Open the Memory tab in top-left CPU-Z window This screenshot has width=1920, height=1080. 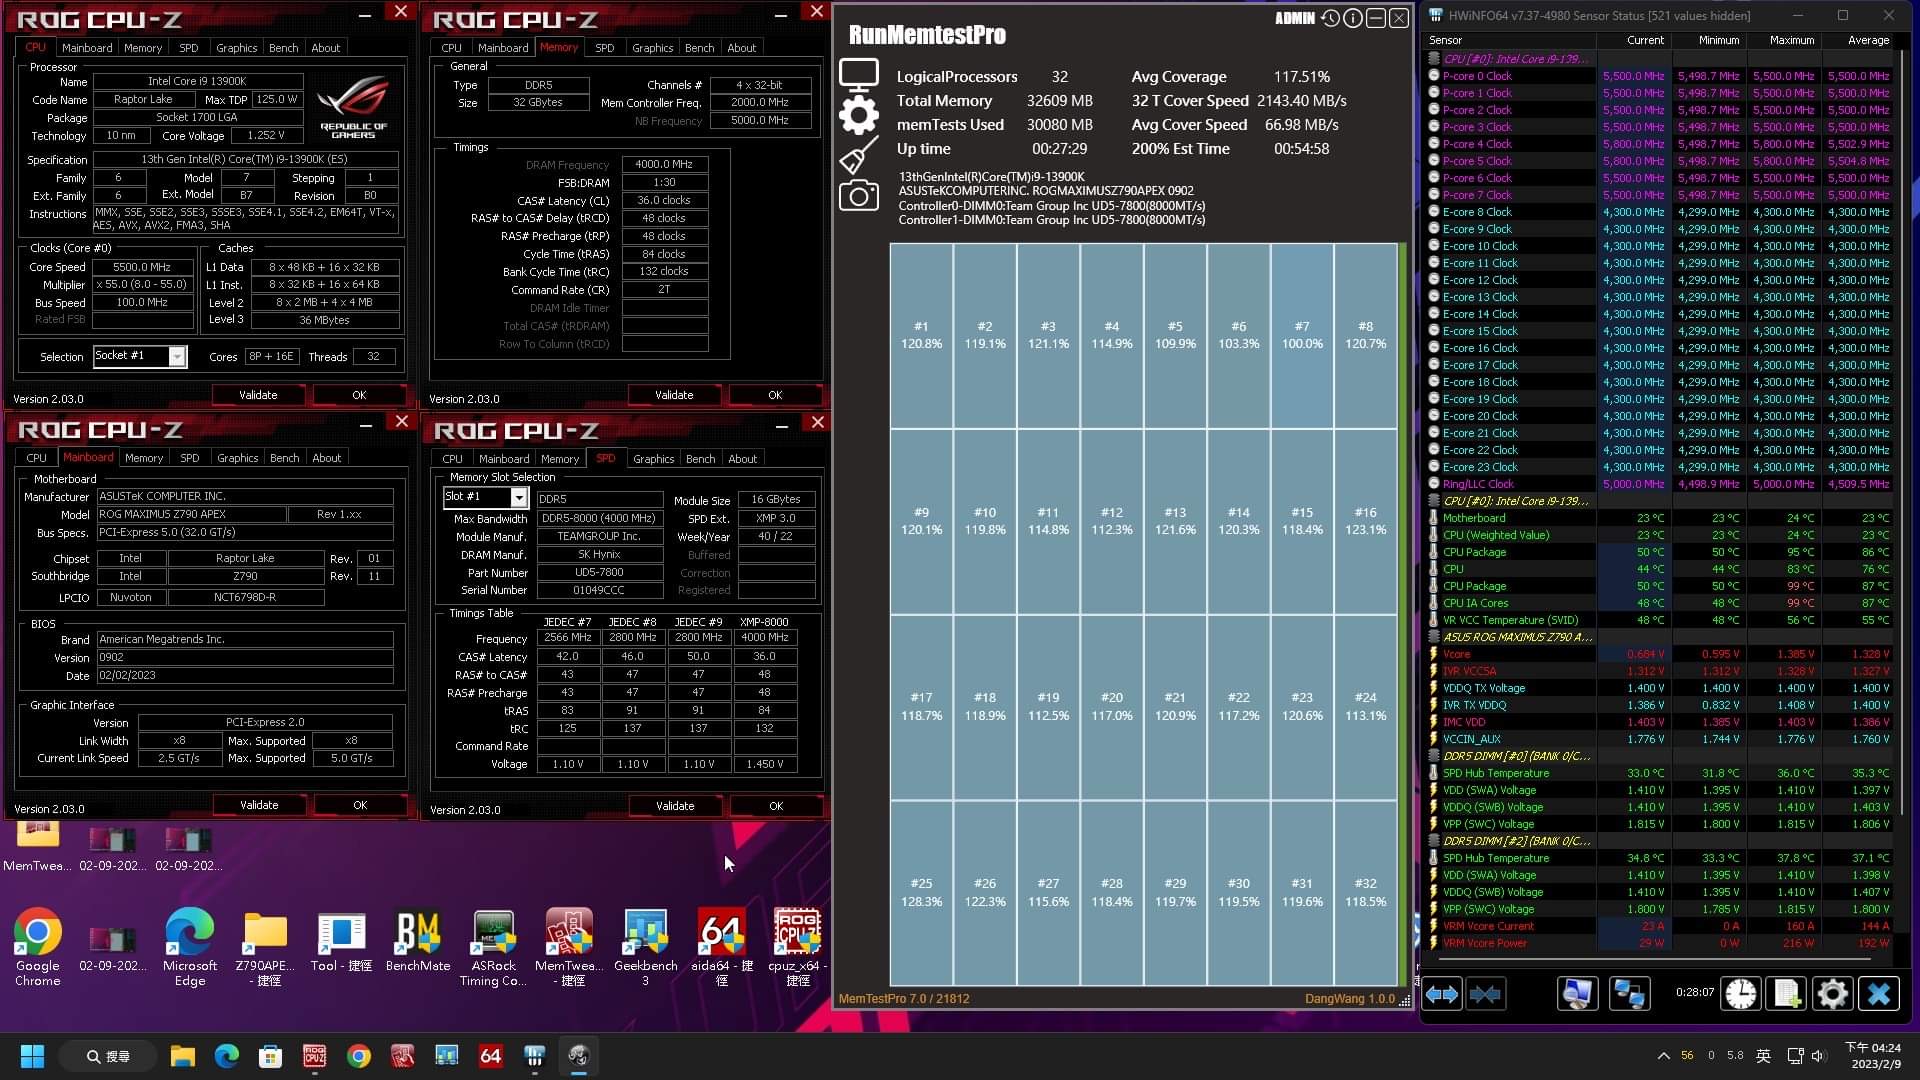tap(143, 47)
